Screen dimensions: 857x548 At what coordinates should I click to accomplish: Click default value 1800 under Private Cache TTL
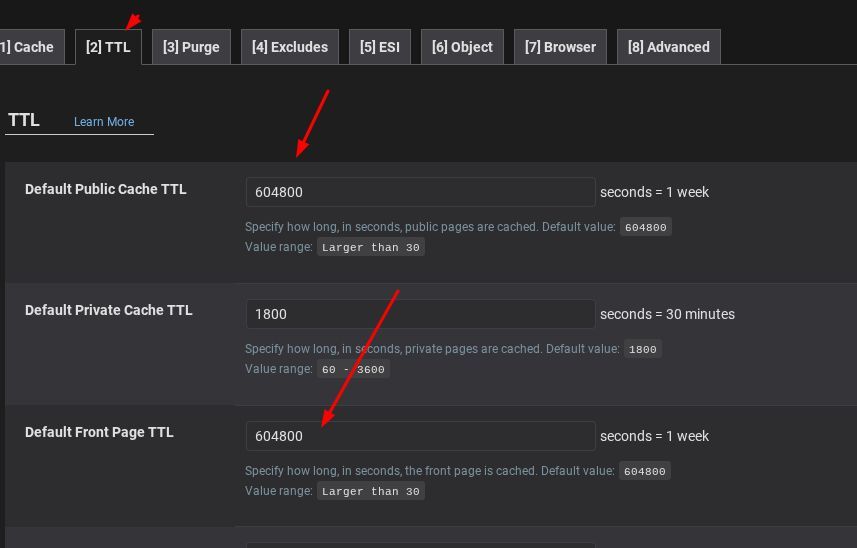(642, 349)
